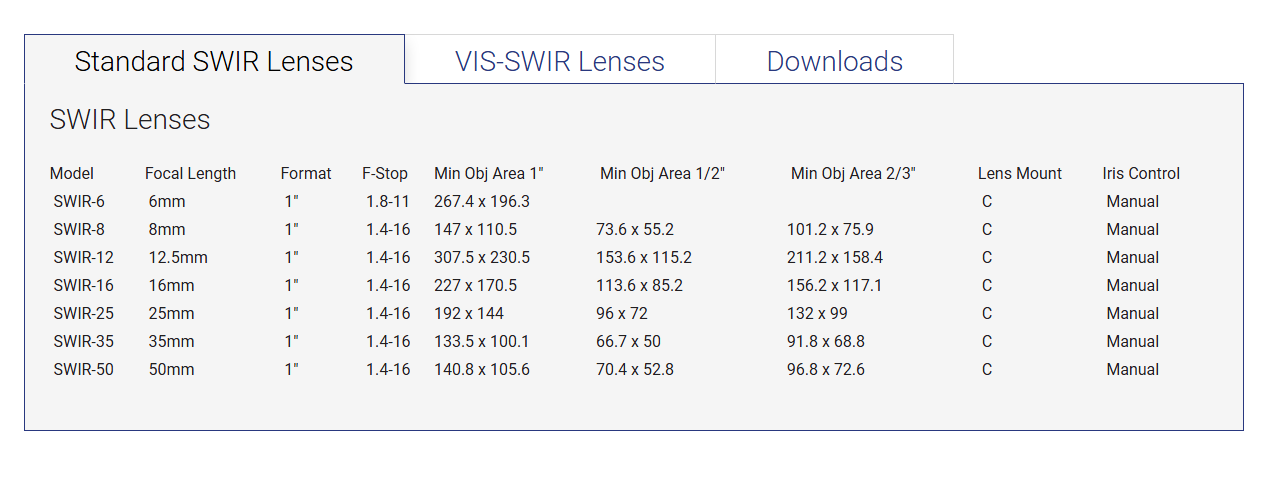Click the 267.4 x 196.3 area value
Image resolution: width=1269 pixels, height=504 pixels.
[482, 201]
